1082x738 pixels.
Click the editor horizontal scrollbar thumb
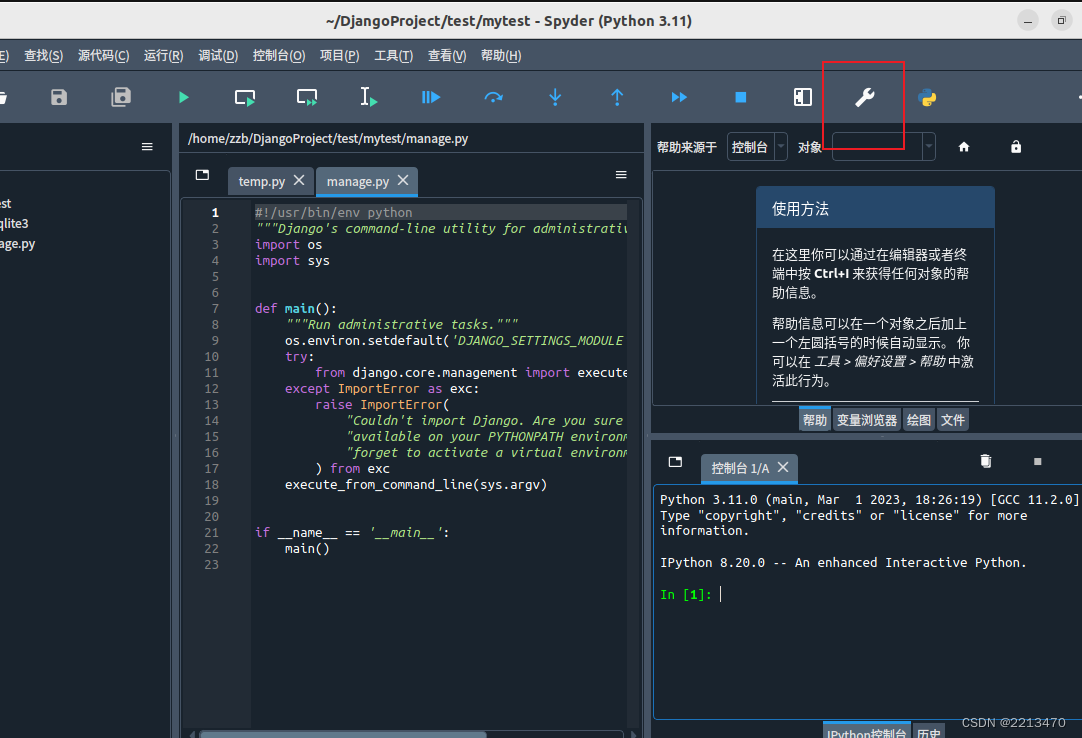[343, 735]
